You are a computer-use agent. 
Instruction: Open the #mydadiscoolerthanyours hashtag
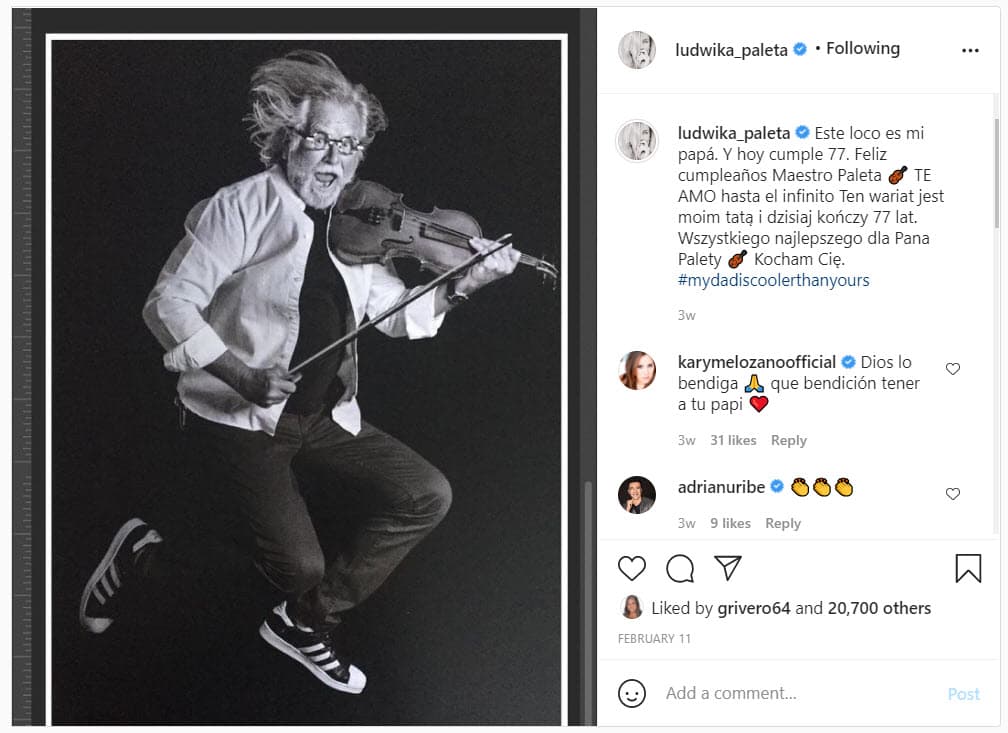[773, 280]
